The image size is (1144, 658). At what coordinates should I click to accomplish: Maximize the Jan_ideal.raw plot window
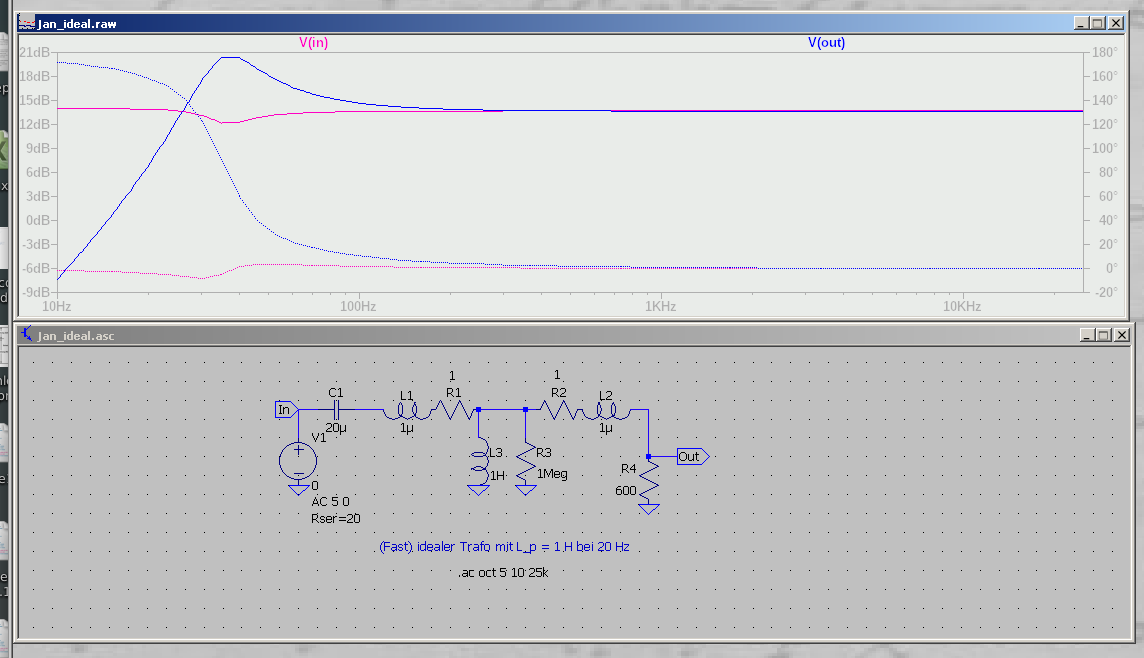click(x=1098, y=23)
